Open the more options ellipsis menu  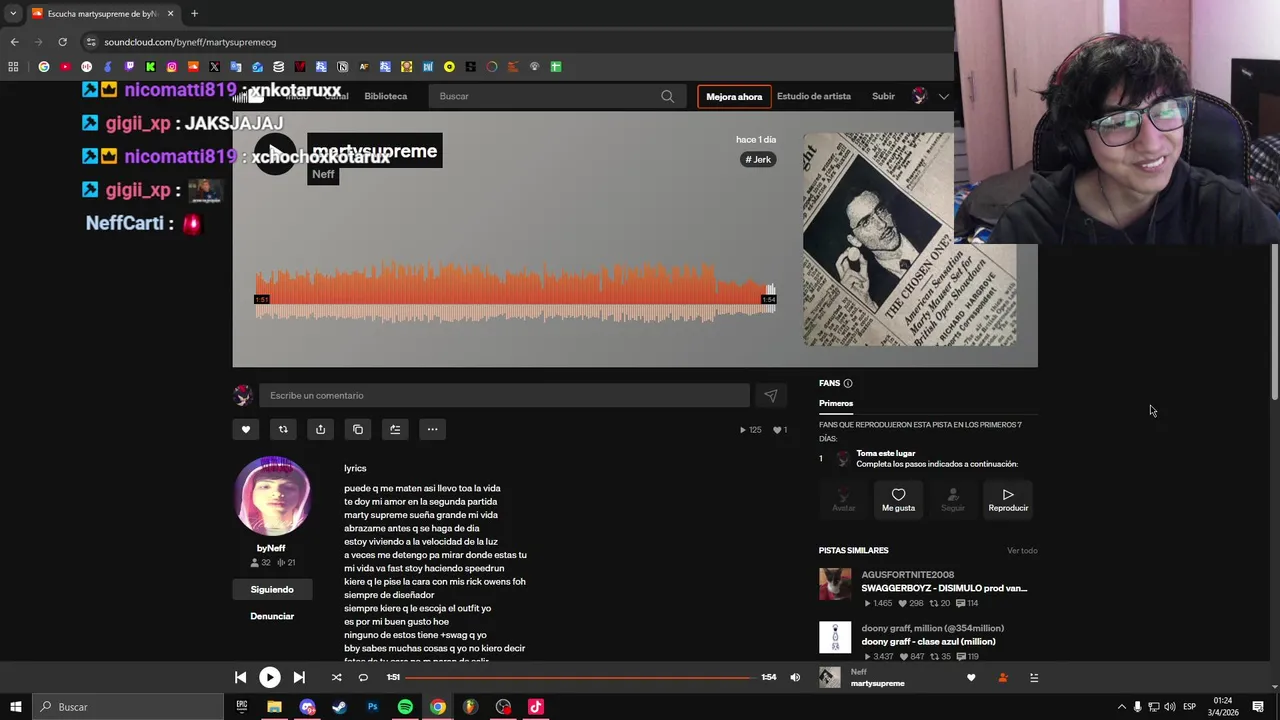coord(432,430)
